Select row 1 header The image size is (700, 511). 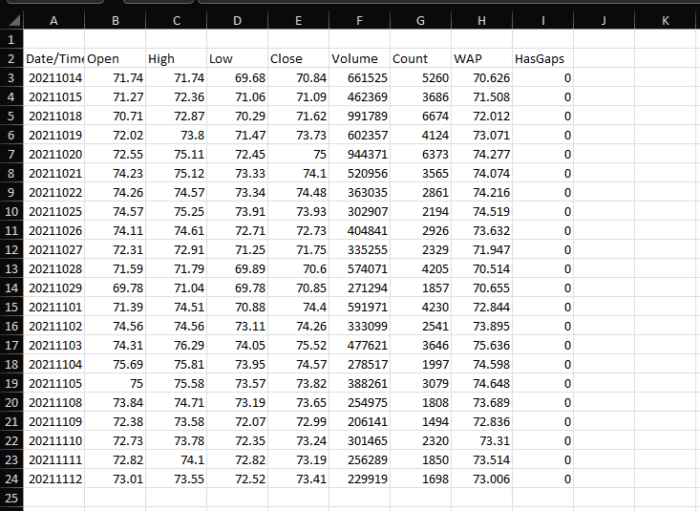coord(11,40)
